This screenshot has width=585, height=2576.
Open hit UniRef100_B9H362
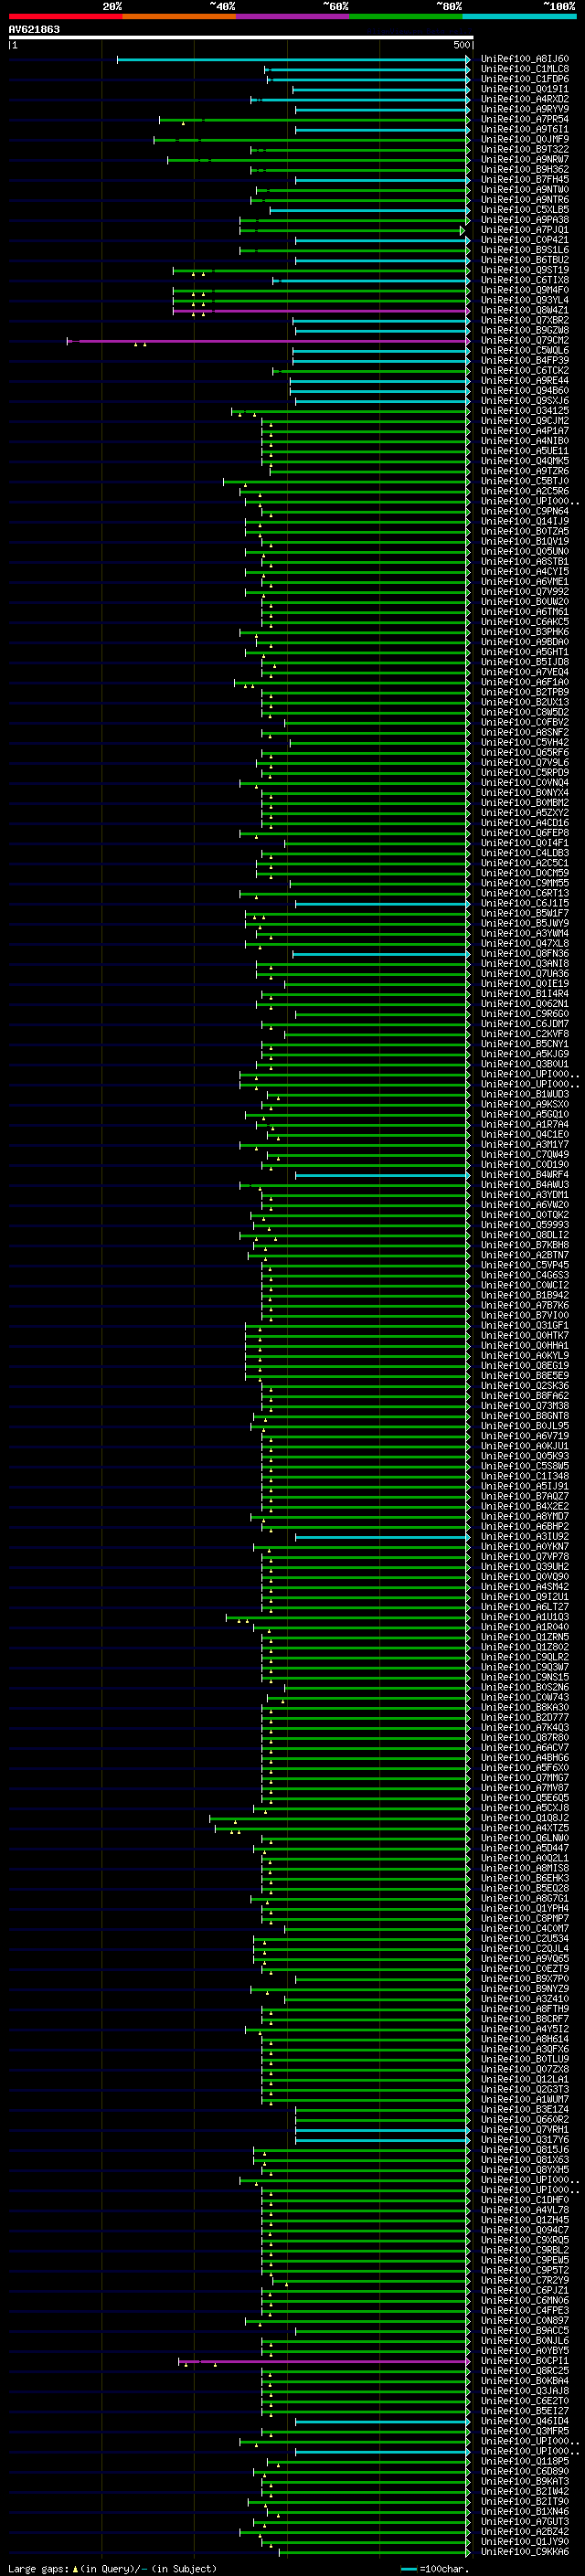pyautogui.click(x=525, y=169)
